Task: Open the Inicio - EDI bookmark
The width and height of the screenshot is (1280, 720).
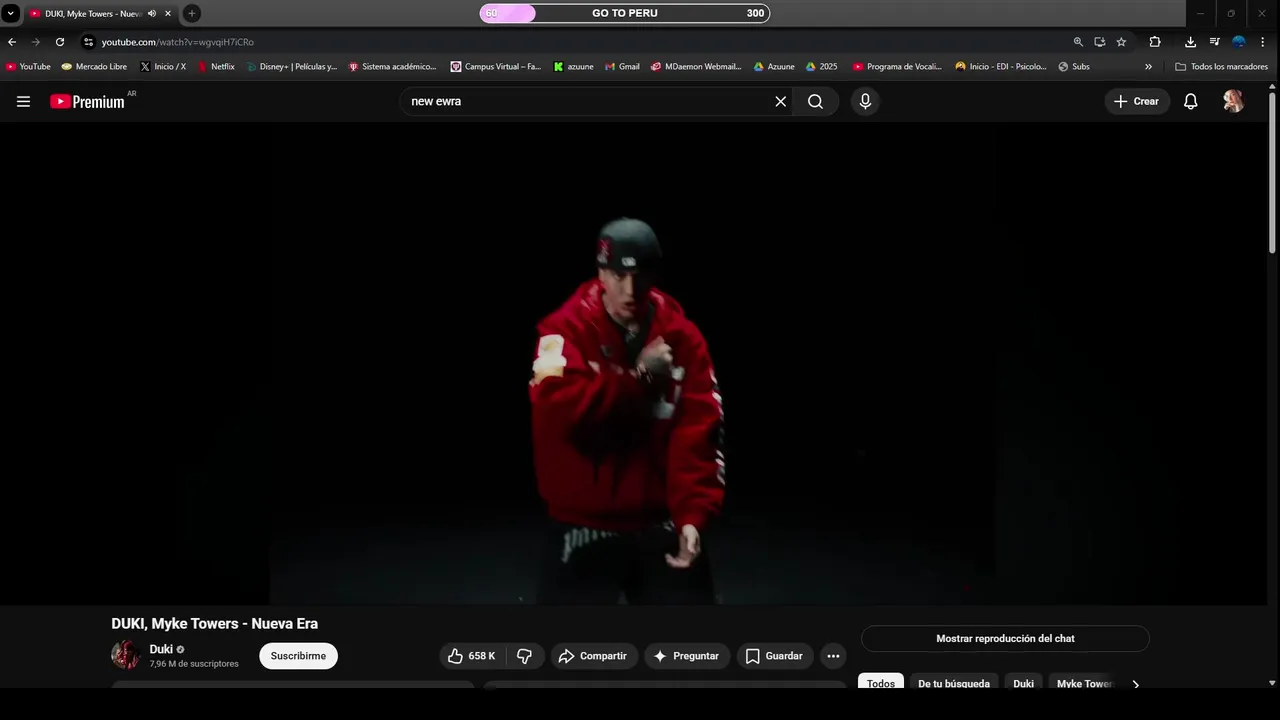Action: (1000, 67)
